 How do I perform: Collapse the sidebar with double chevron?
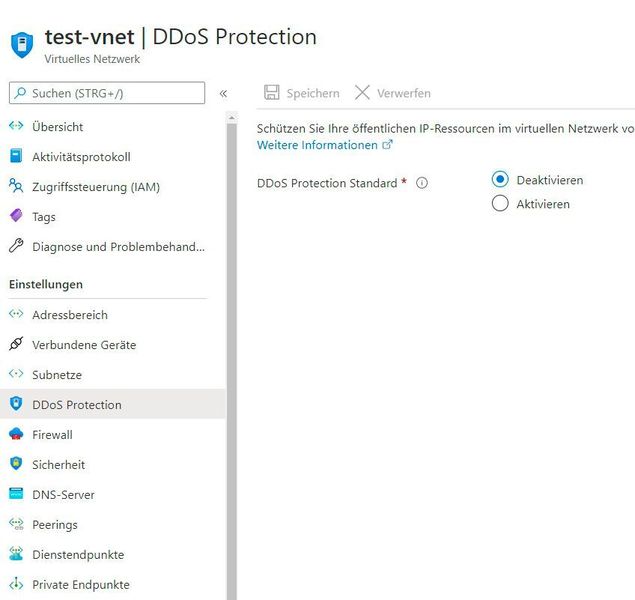point(223,93)
